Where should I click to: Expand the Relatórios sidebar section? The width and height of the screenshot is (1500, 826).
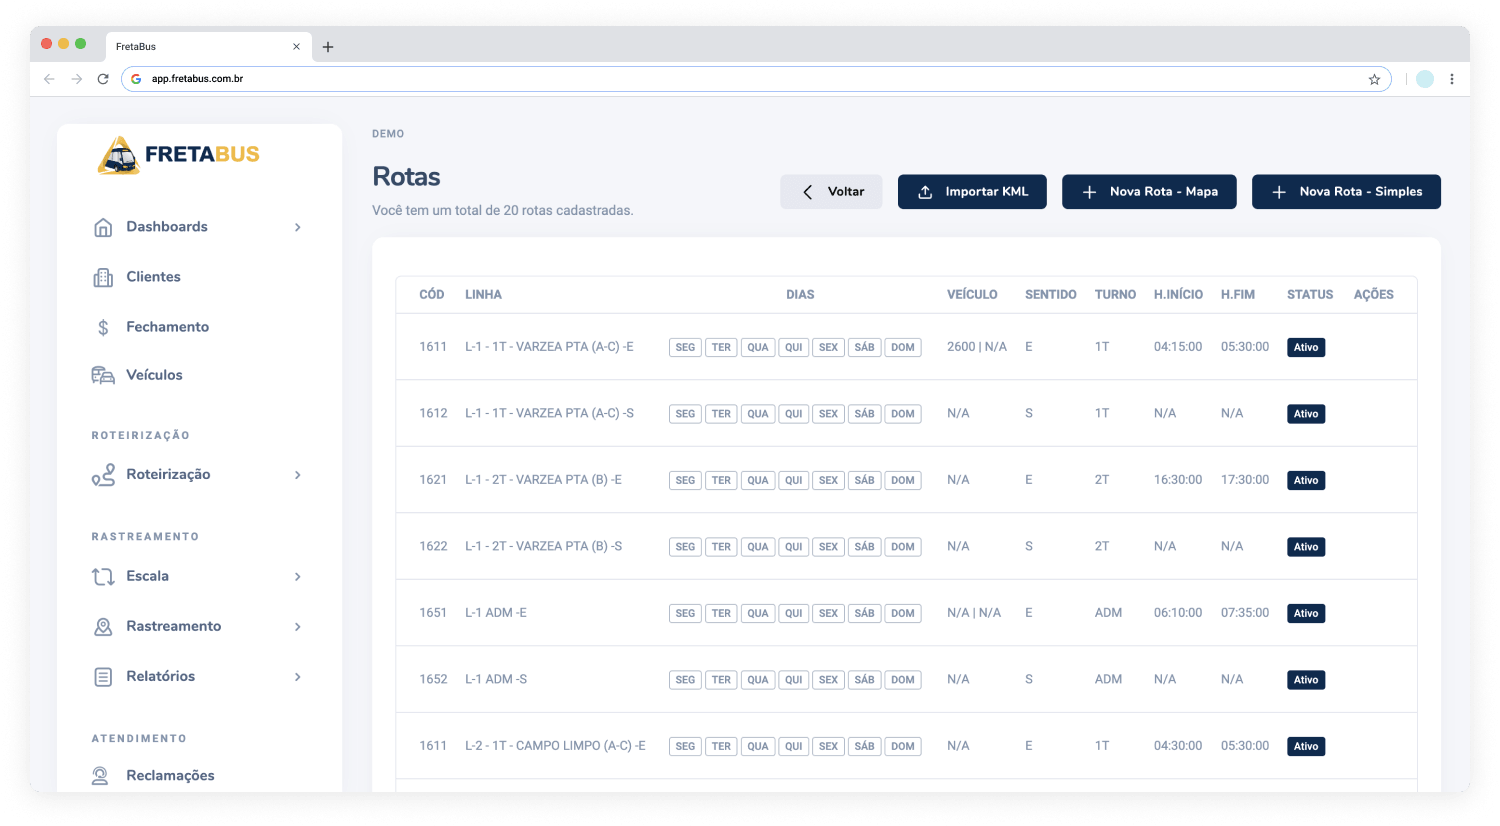tap(297, 676)
